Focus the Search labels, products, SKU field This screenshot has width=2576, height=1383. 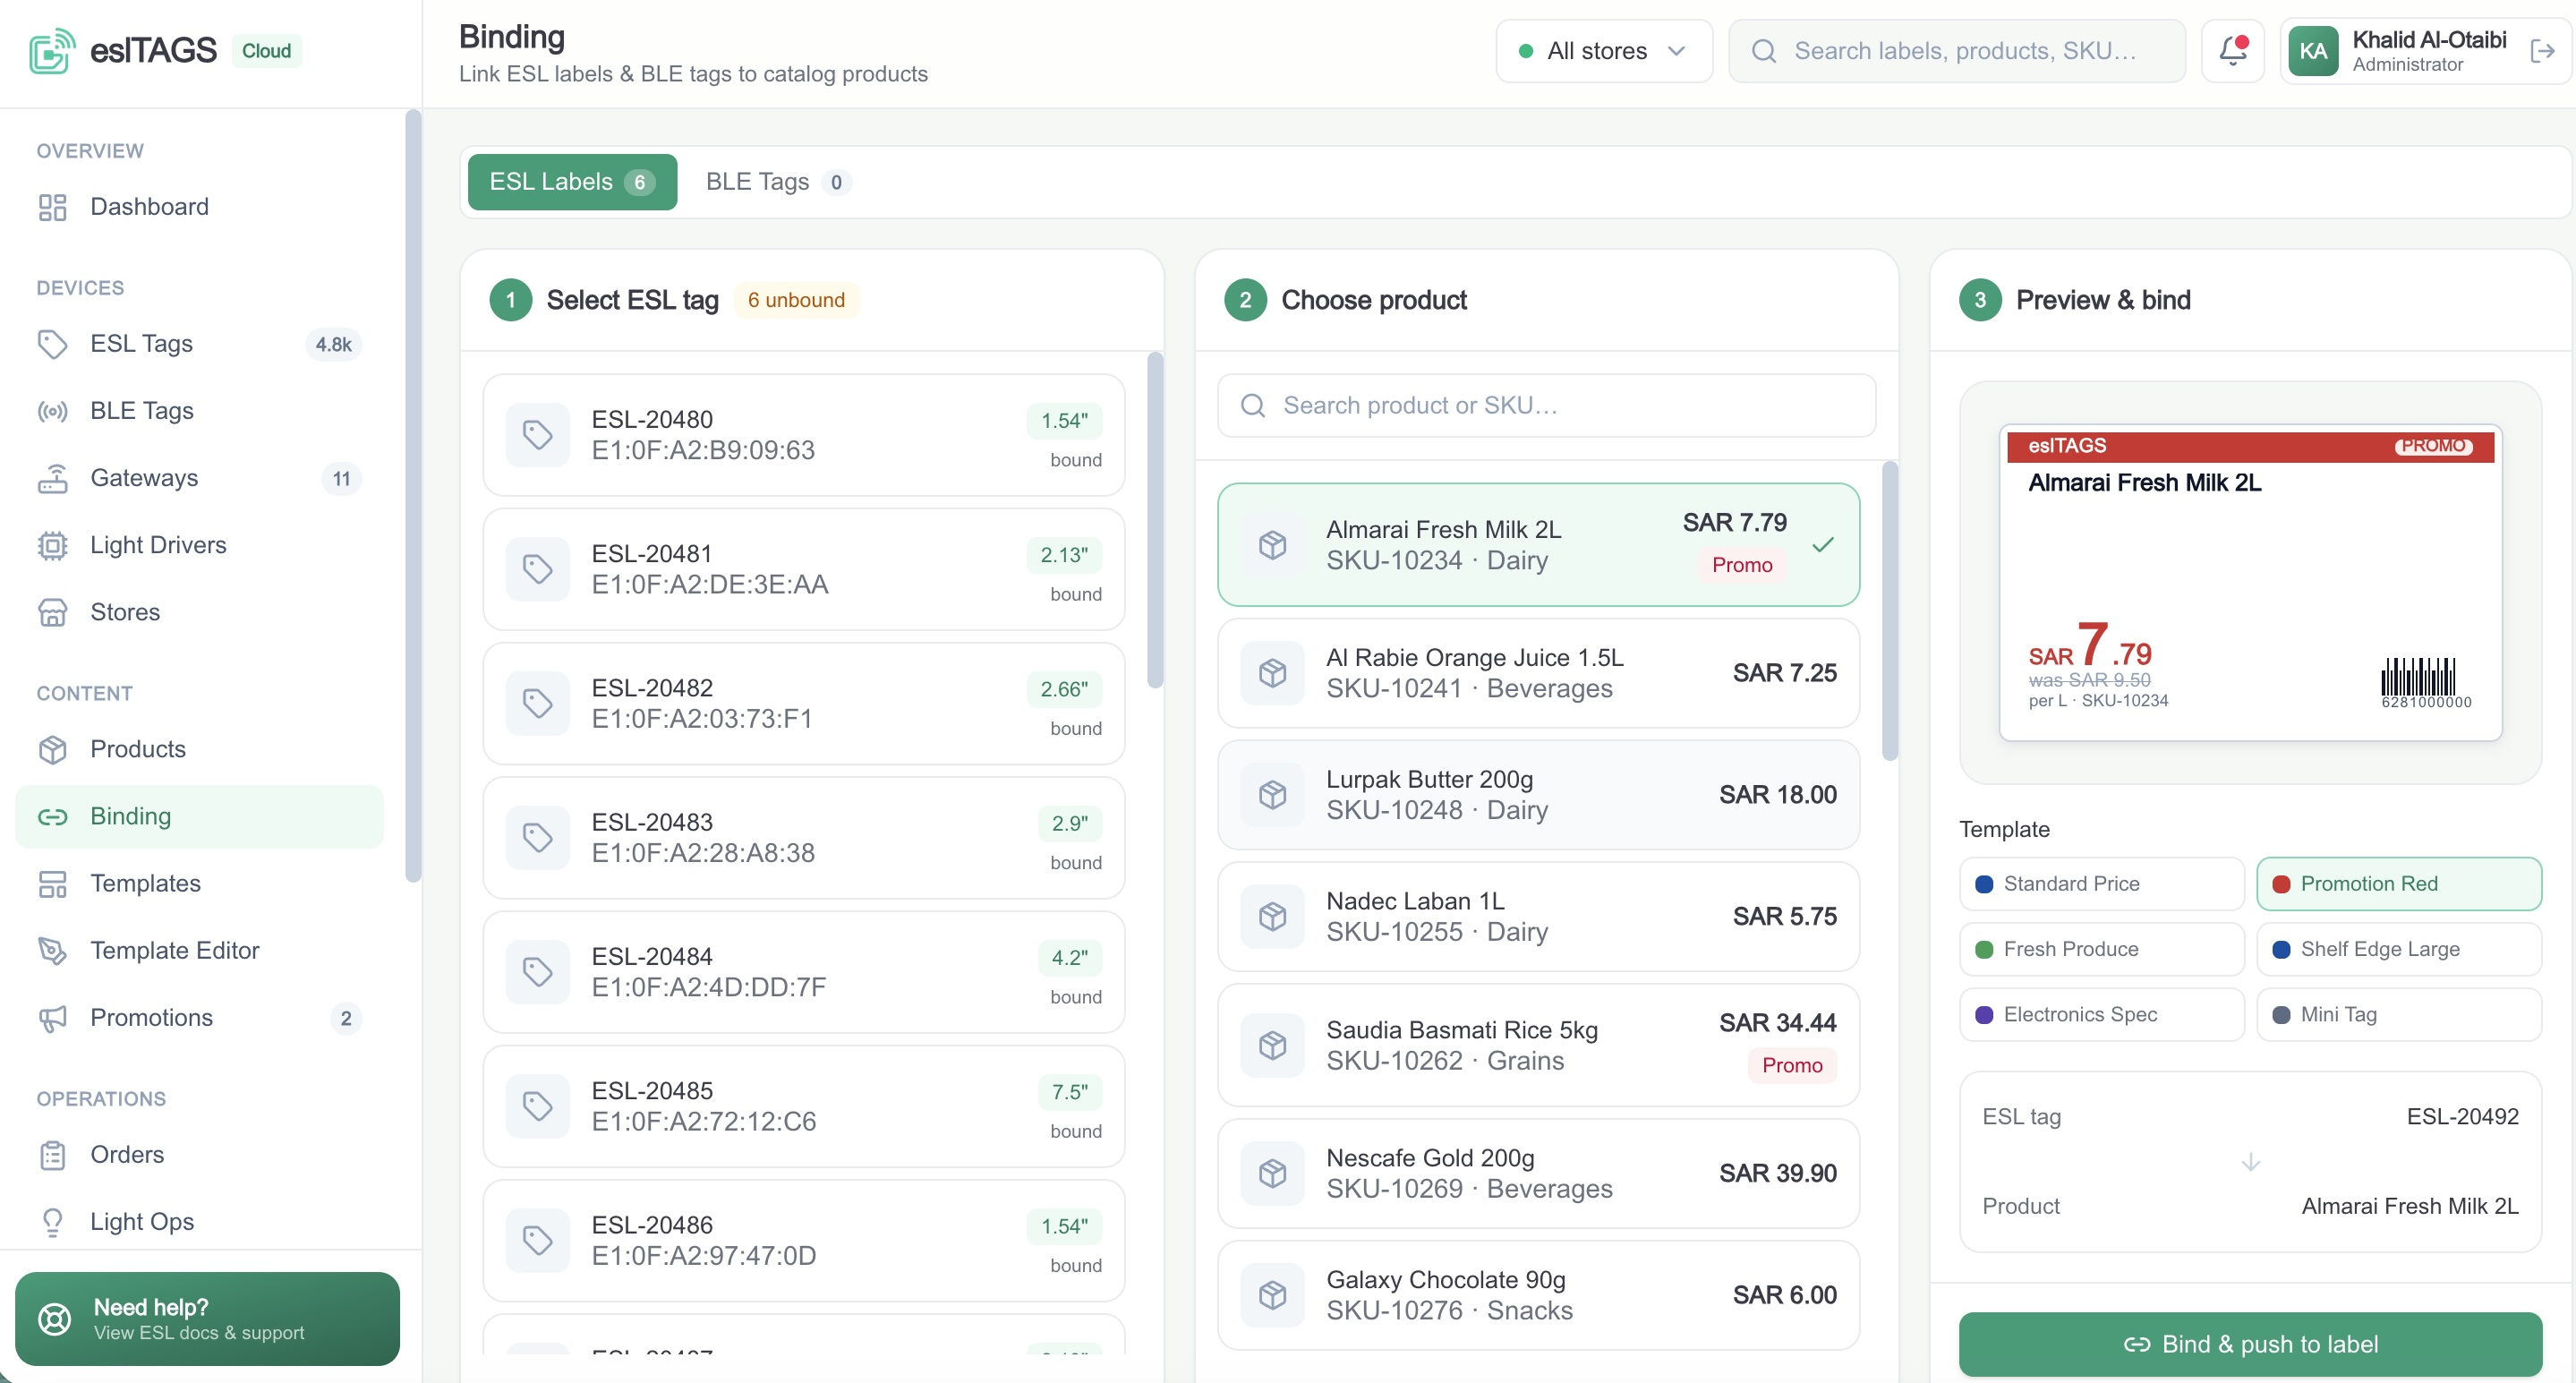click(x=1957, y=51)
